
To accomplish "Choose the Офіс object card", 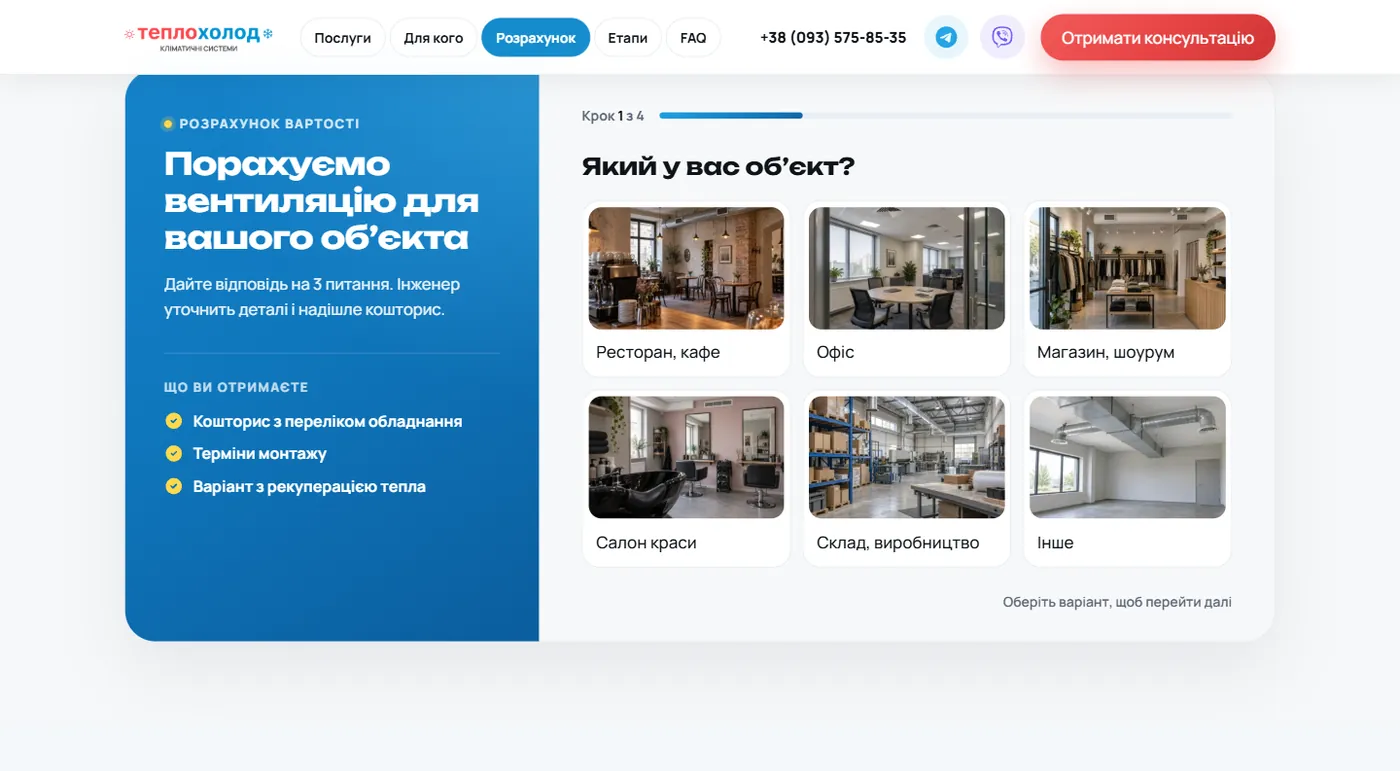I will click(x=907, y=289).
